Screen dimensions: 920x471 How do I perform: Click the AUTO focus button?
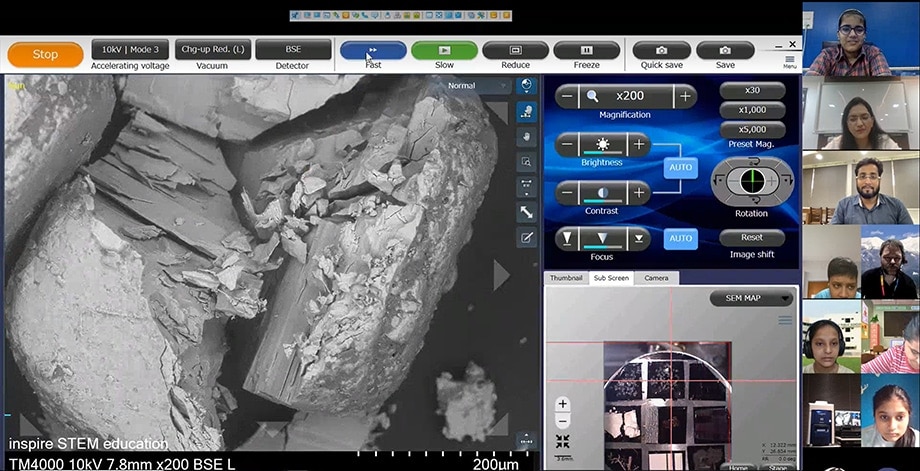(681, 238)
